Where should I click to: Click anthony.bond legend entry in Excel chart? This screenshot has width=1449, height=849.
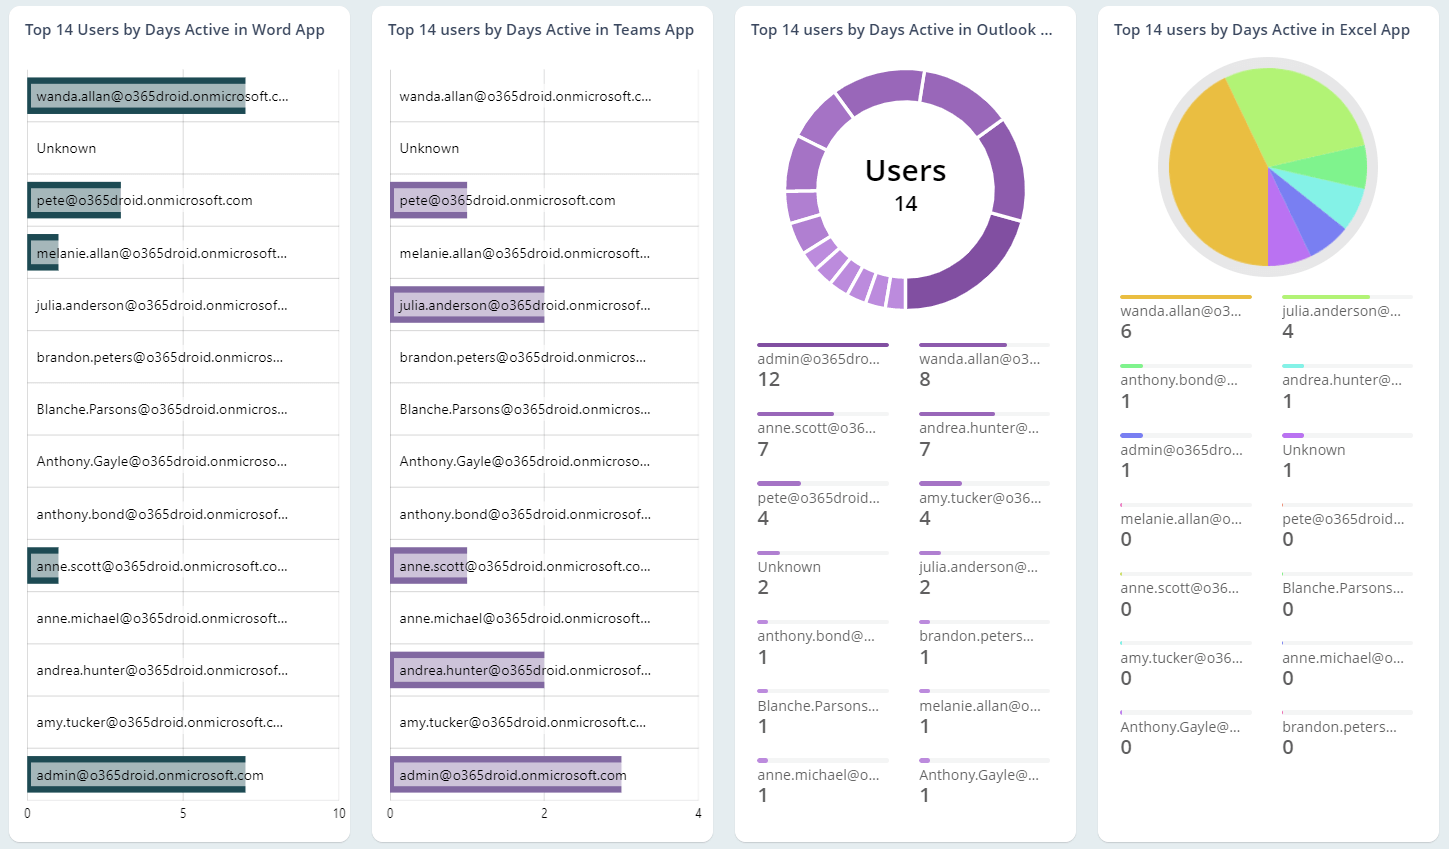[1178, 380]
